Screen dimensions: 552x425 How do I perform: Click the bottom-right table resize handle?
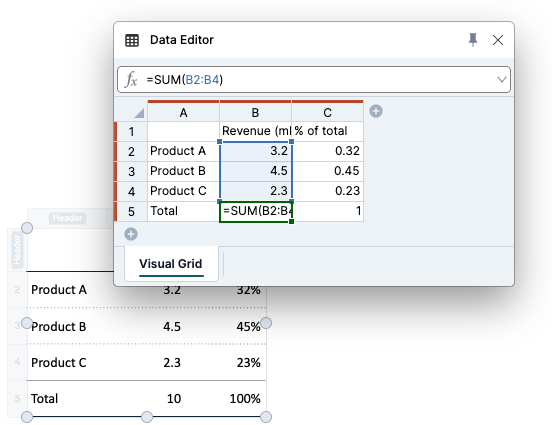click(x=266, y=417)
